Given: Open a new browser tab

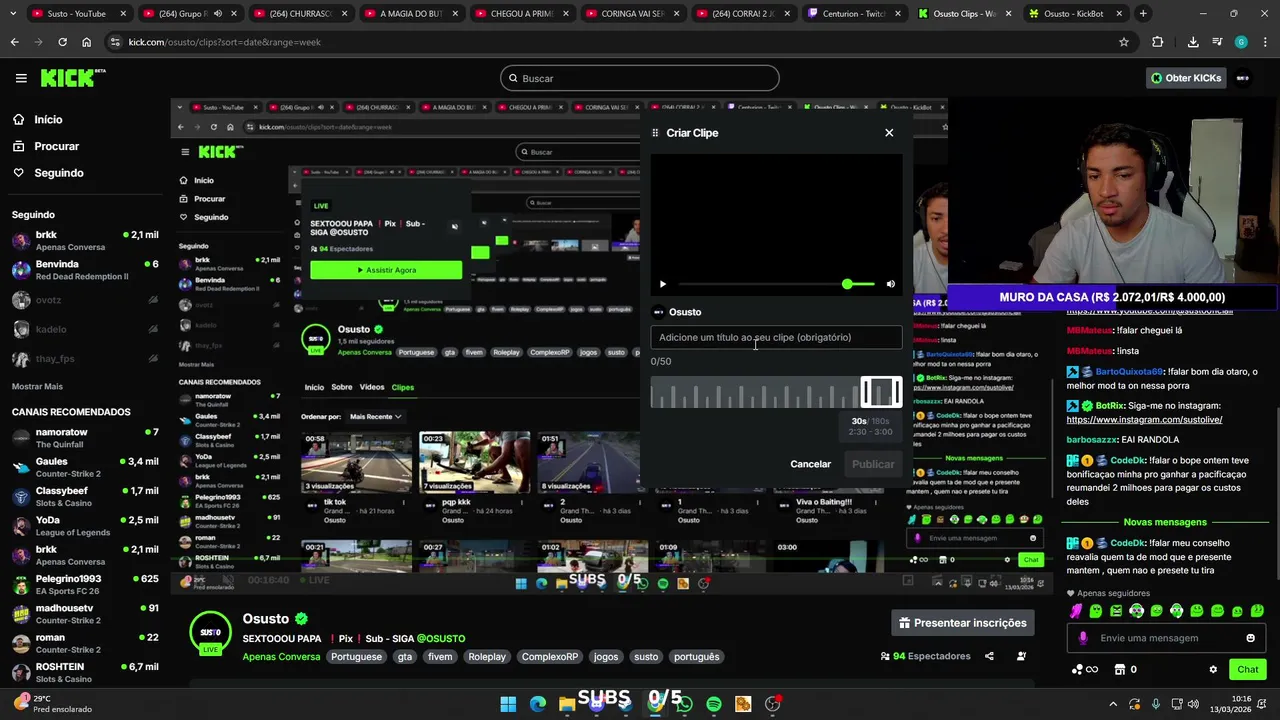Looking at the screenshot, I should click(x=1143, y=13).
